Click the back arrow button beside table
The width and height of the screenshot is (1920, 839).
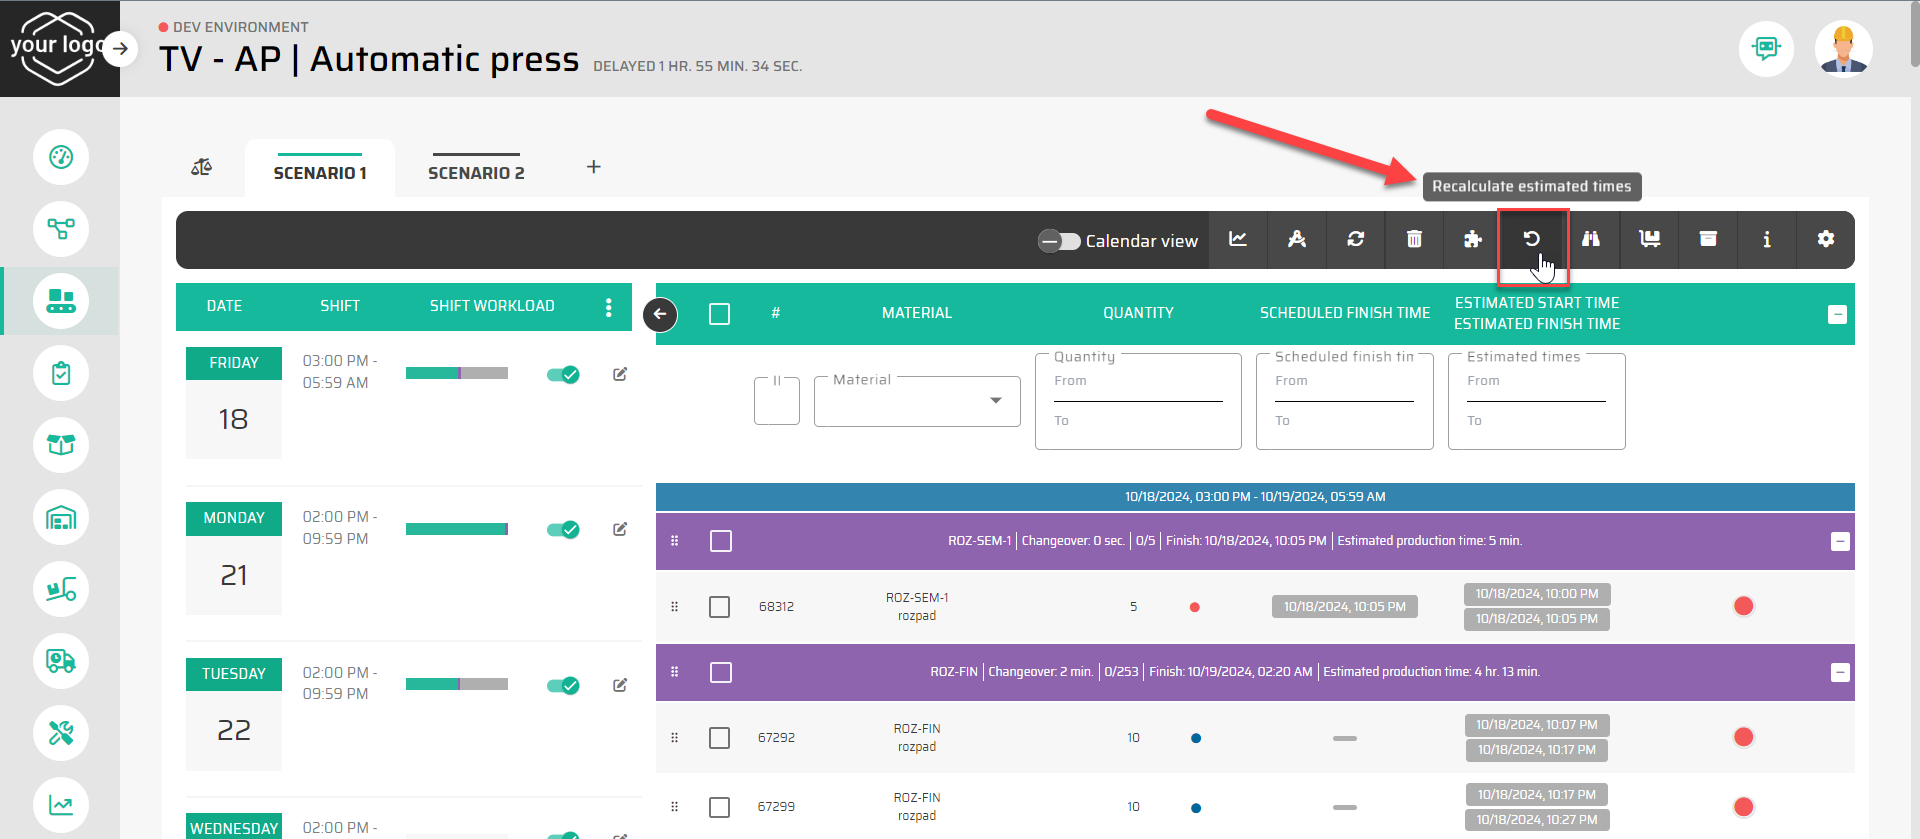point(660,314)
